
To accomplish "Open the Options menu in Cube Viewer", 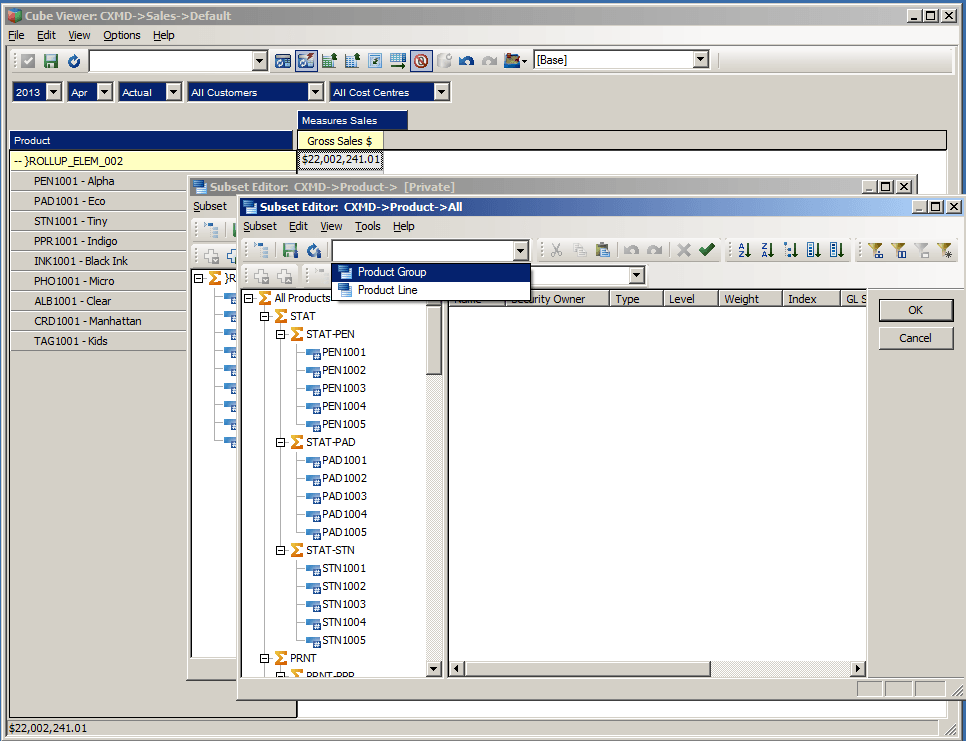I will [121, 35].
